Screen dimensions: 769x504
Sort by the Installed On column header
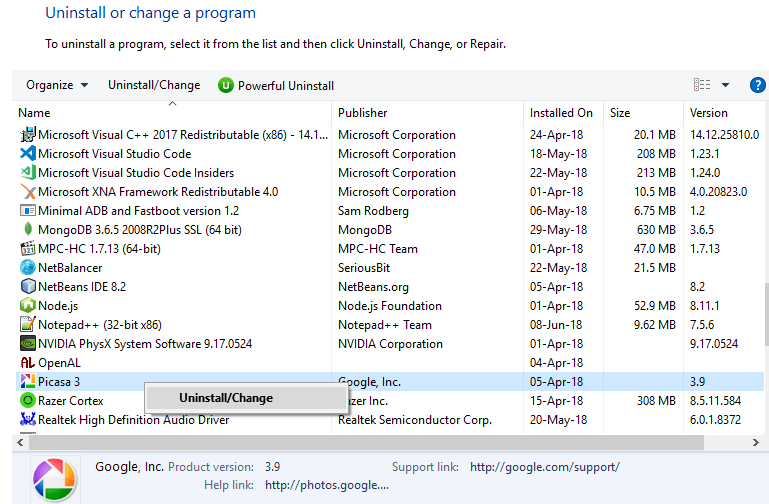pyautogui.click(x=564, y=113)
